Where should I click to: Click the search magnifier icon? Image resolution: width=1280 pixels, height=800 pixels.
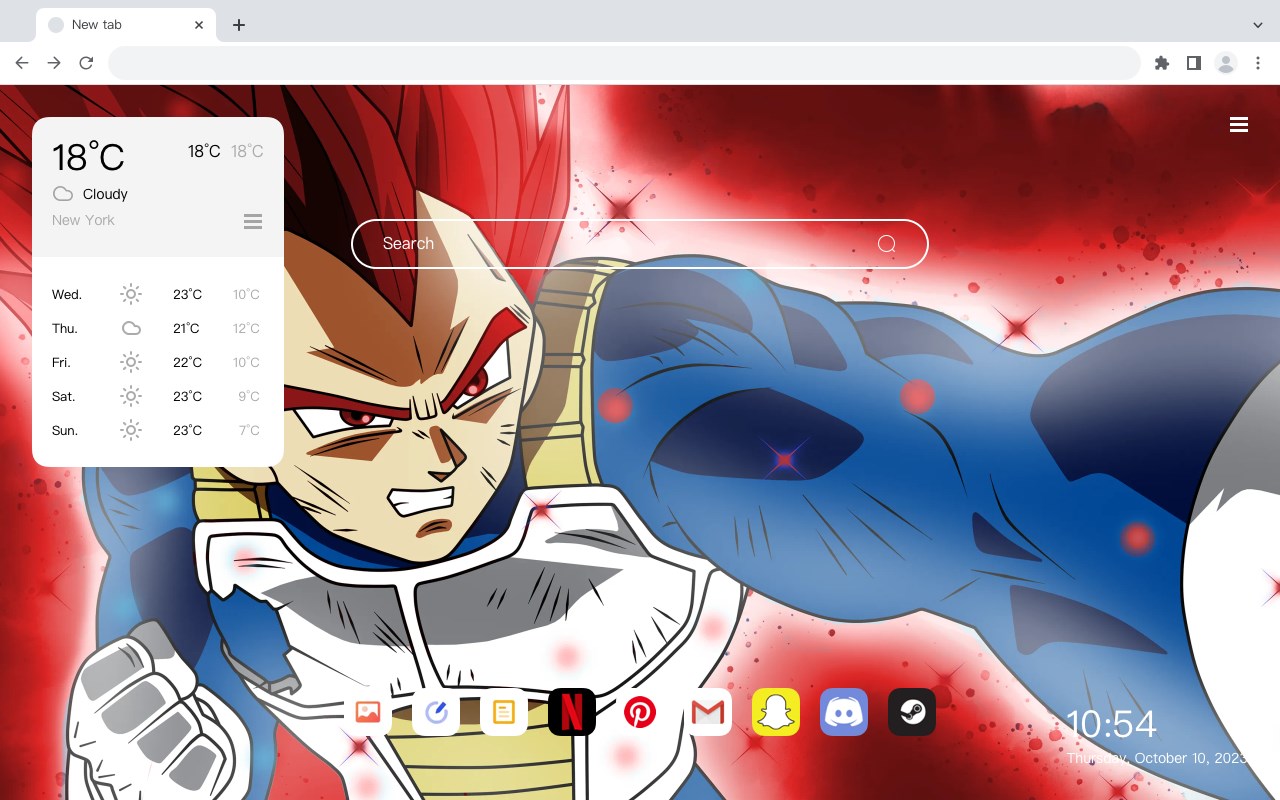(887, 244)
